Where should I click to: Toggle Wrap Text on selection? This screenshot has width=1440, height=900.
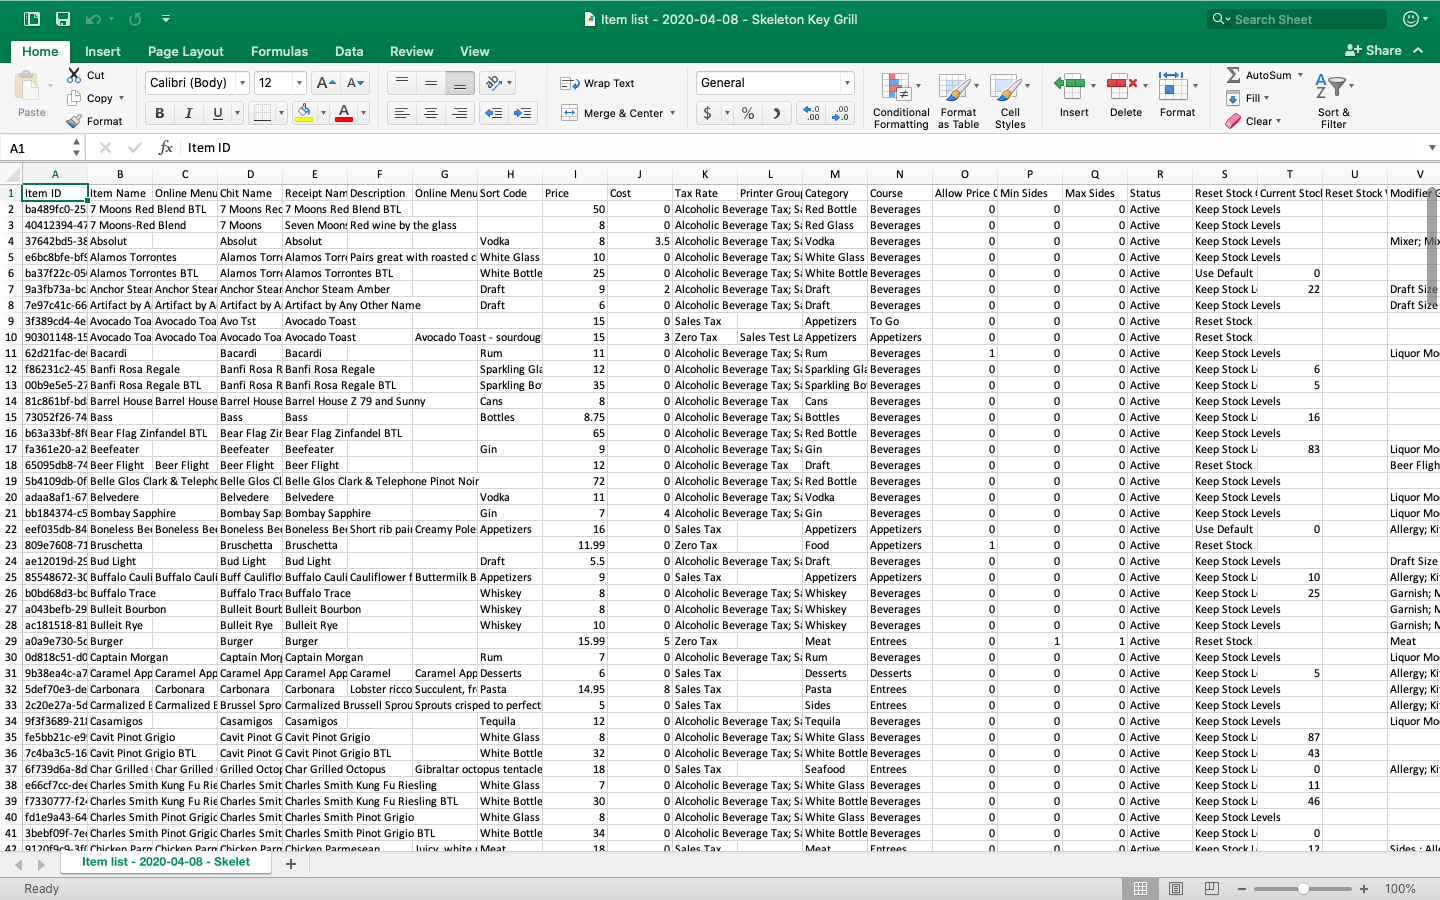coord(598,83)
